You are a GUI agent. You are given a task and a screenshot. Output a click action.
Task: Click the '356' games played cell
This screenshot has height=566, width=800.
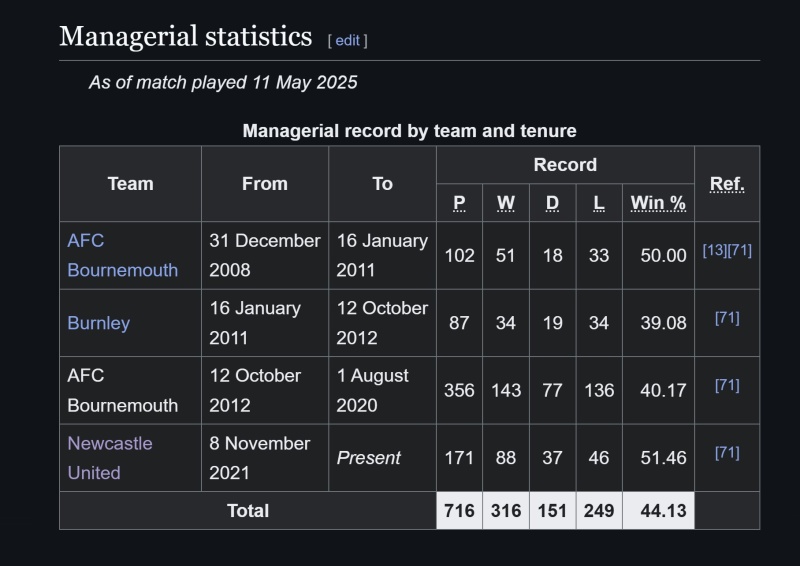pyautogui.click(x=459, y=390)
